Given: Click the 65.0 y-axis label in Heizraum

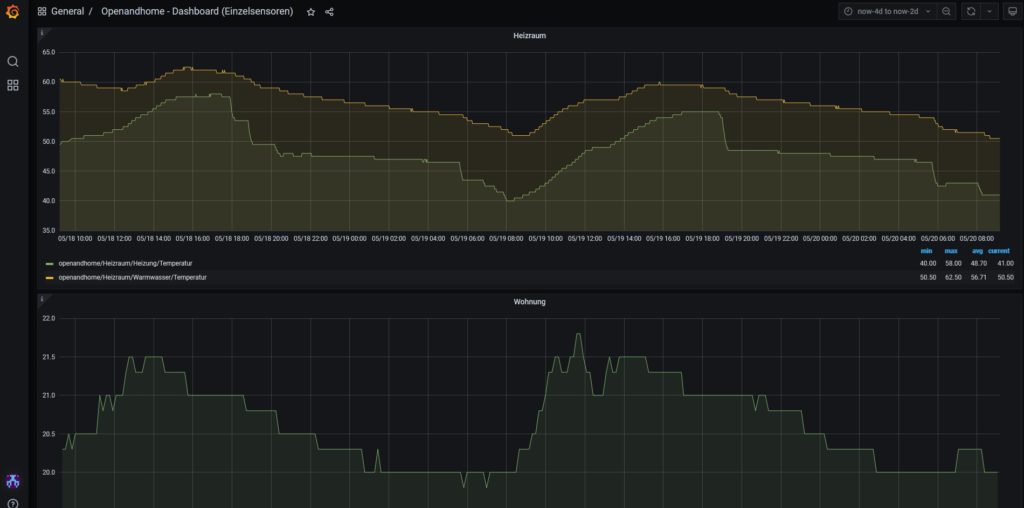Looking at the screenshot, I should [x=49, y=52].
